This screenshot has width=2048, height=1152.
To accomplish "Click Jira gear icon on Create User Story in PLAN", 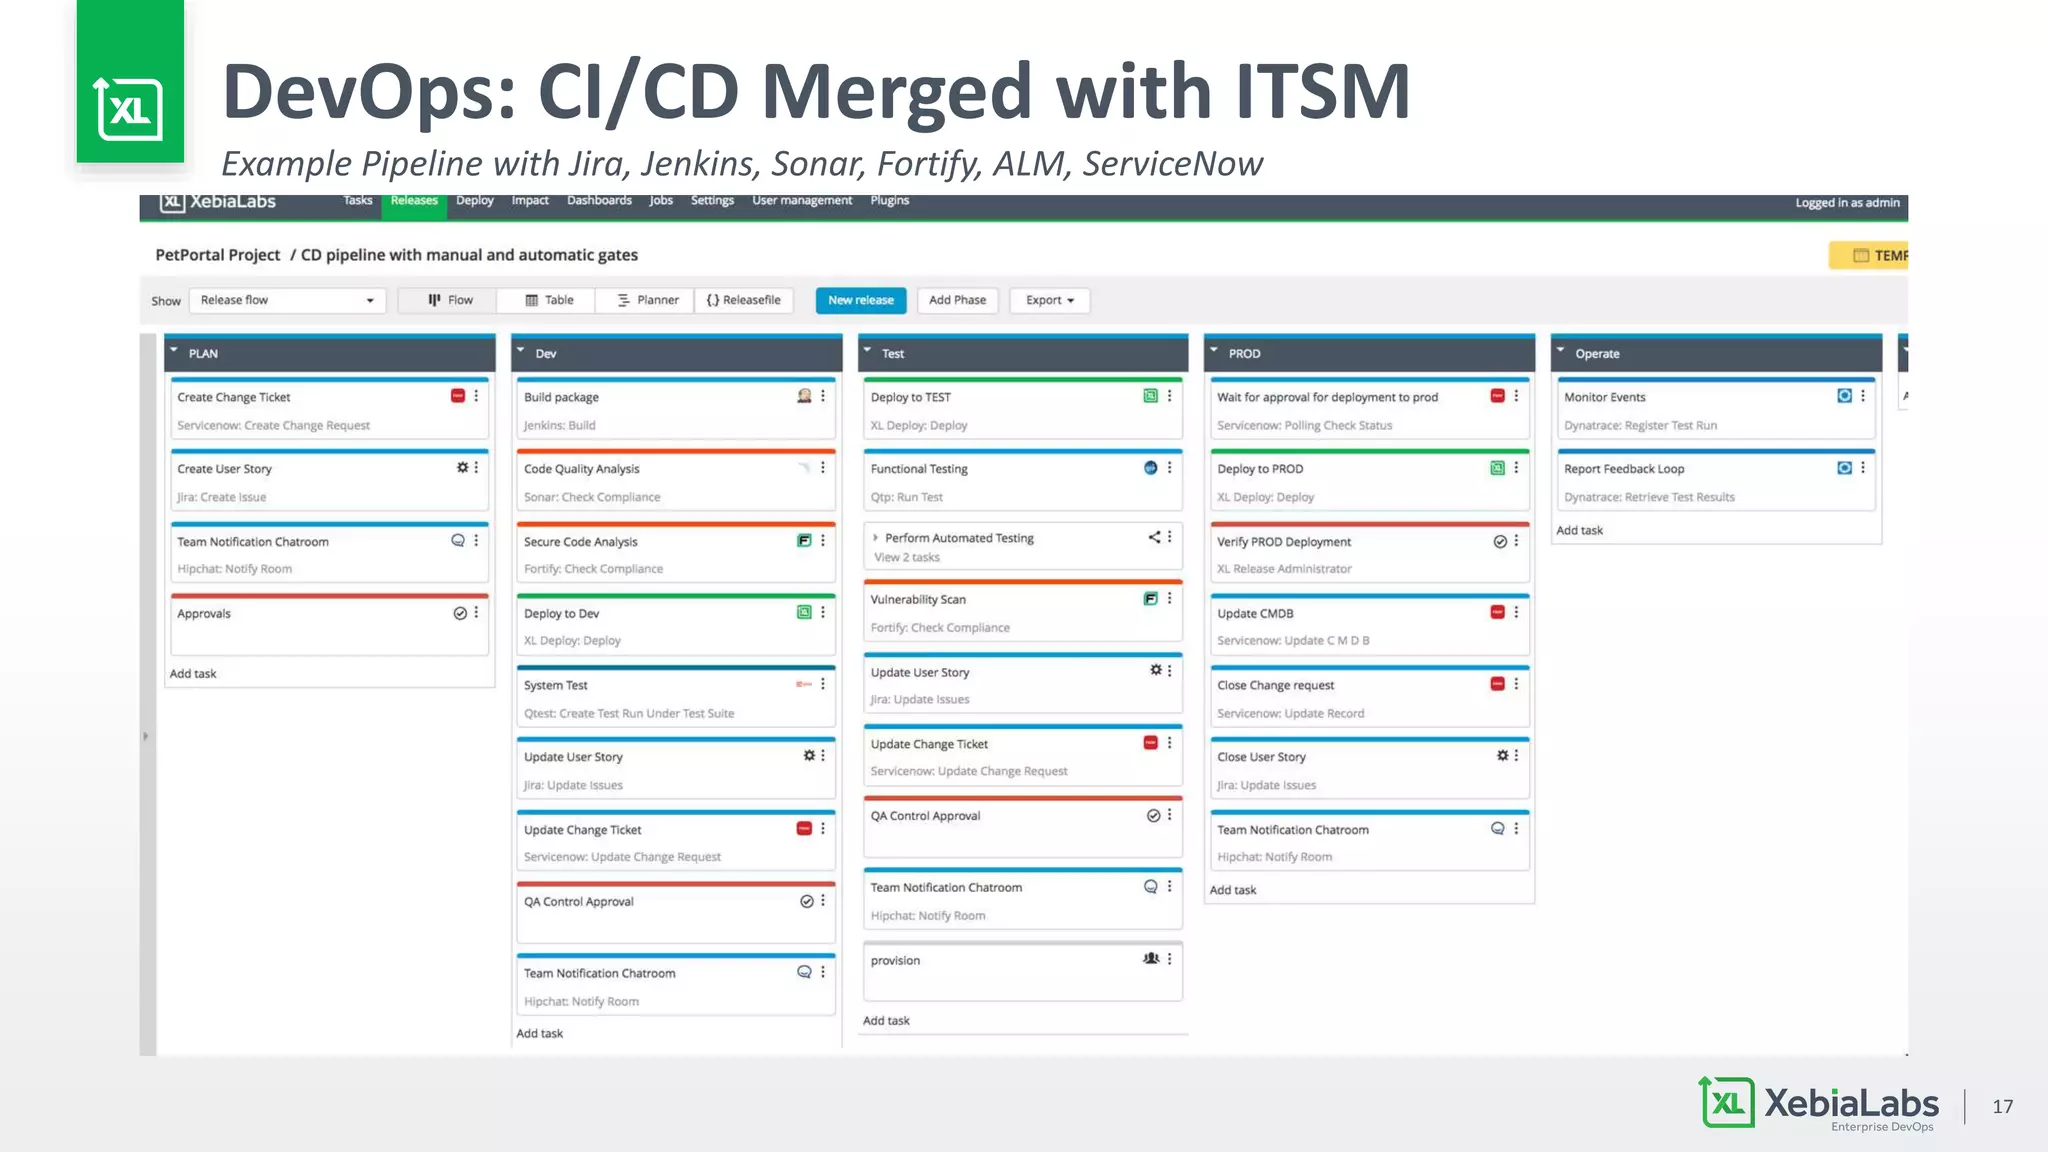I will click(462, 467).
